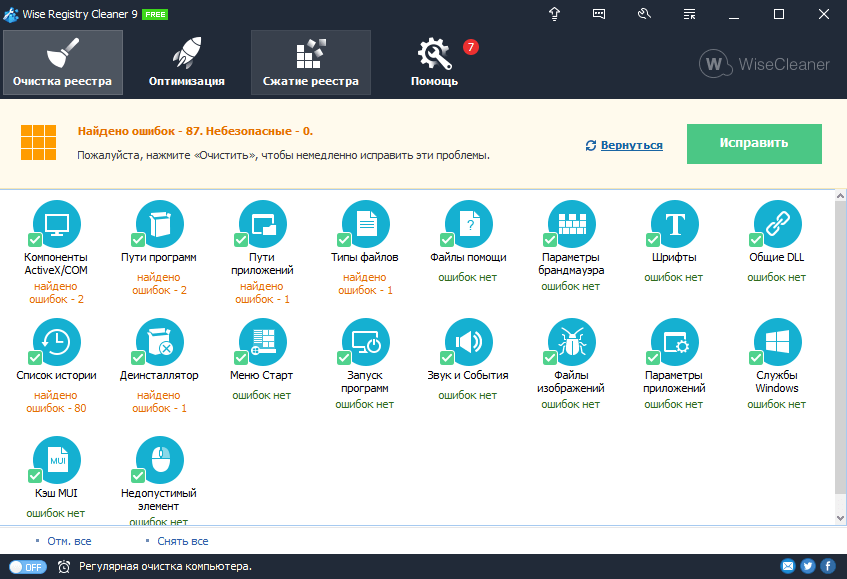The width and height of the screenshot is (847, 579).
Task: Click the Отм. все link
Action: [69, 541]
